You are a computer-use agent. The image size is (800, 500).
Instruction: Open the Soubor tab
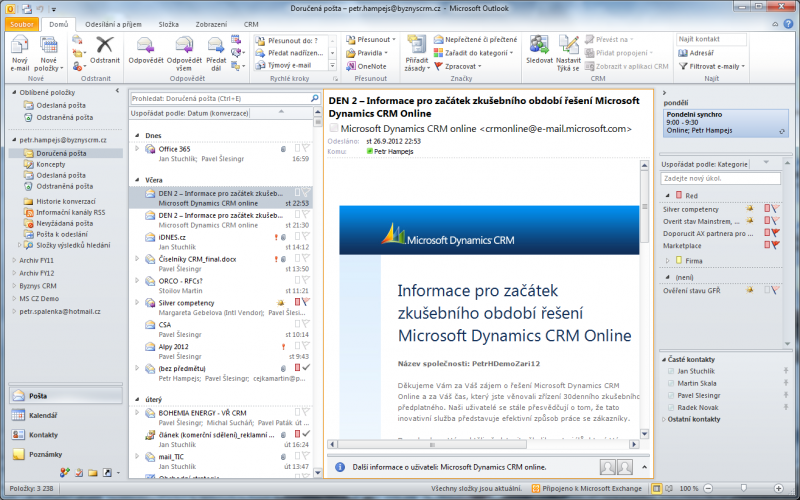22,24
